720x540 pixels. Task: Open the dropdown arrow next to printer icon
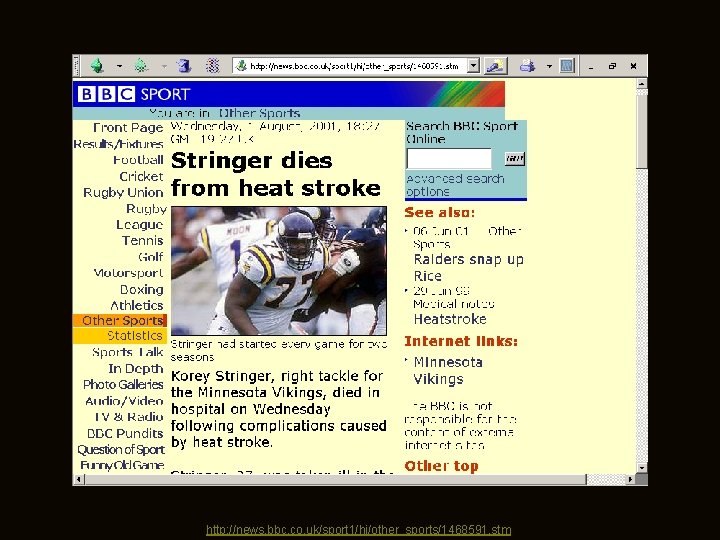point(549,67)
